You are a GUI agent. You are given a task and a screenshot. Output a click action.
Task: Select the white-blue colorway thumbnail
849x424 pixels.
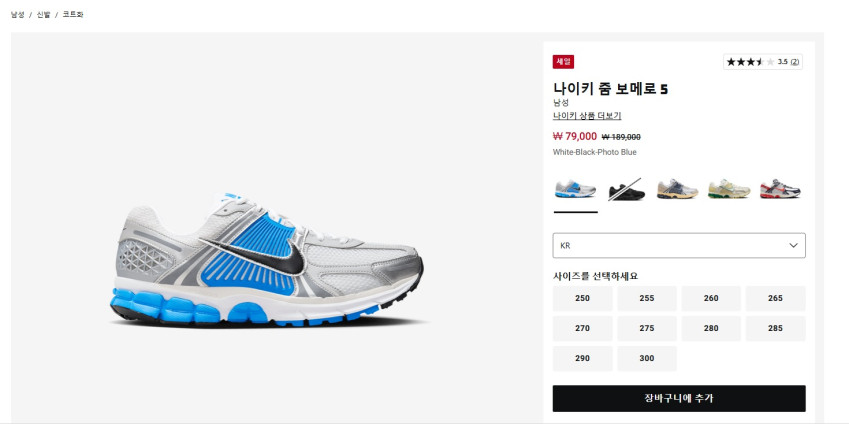(x=575, y=189)
